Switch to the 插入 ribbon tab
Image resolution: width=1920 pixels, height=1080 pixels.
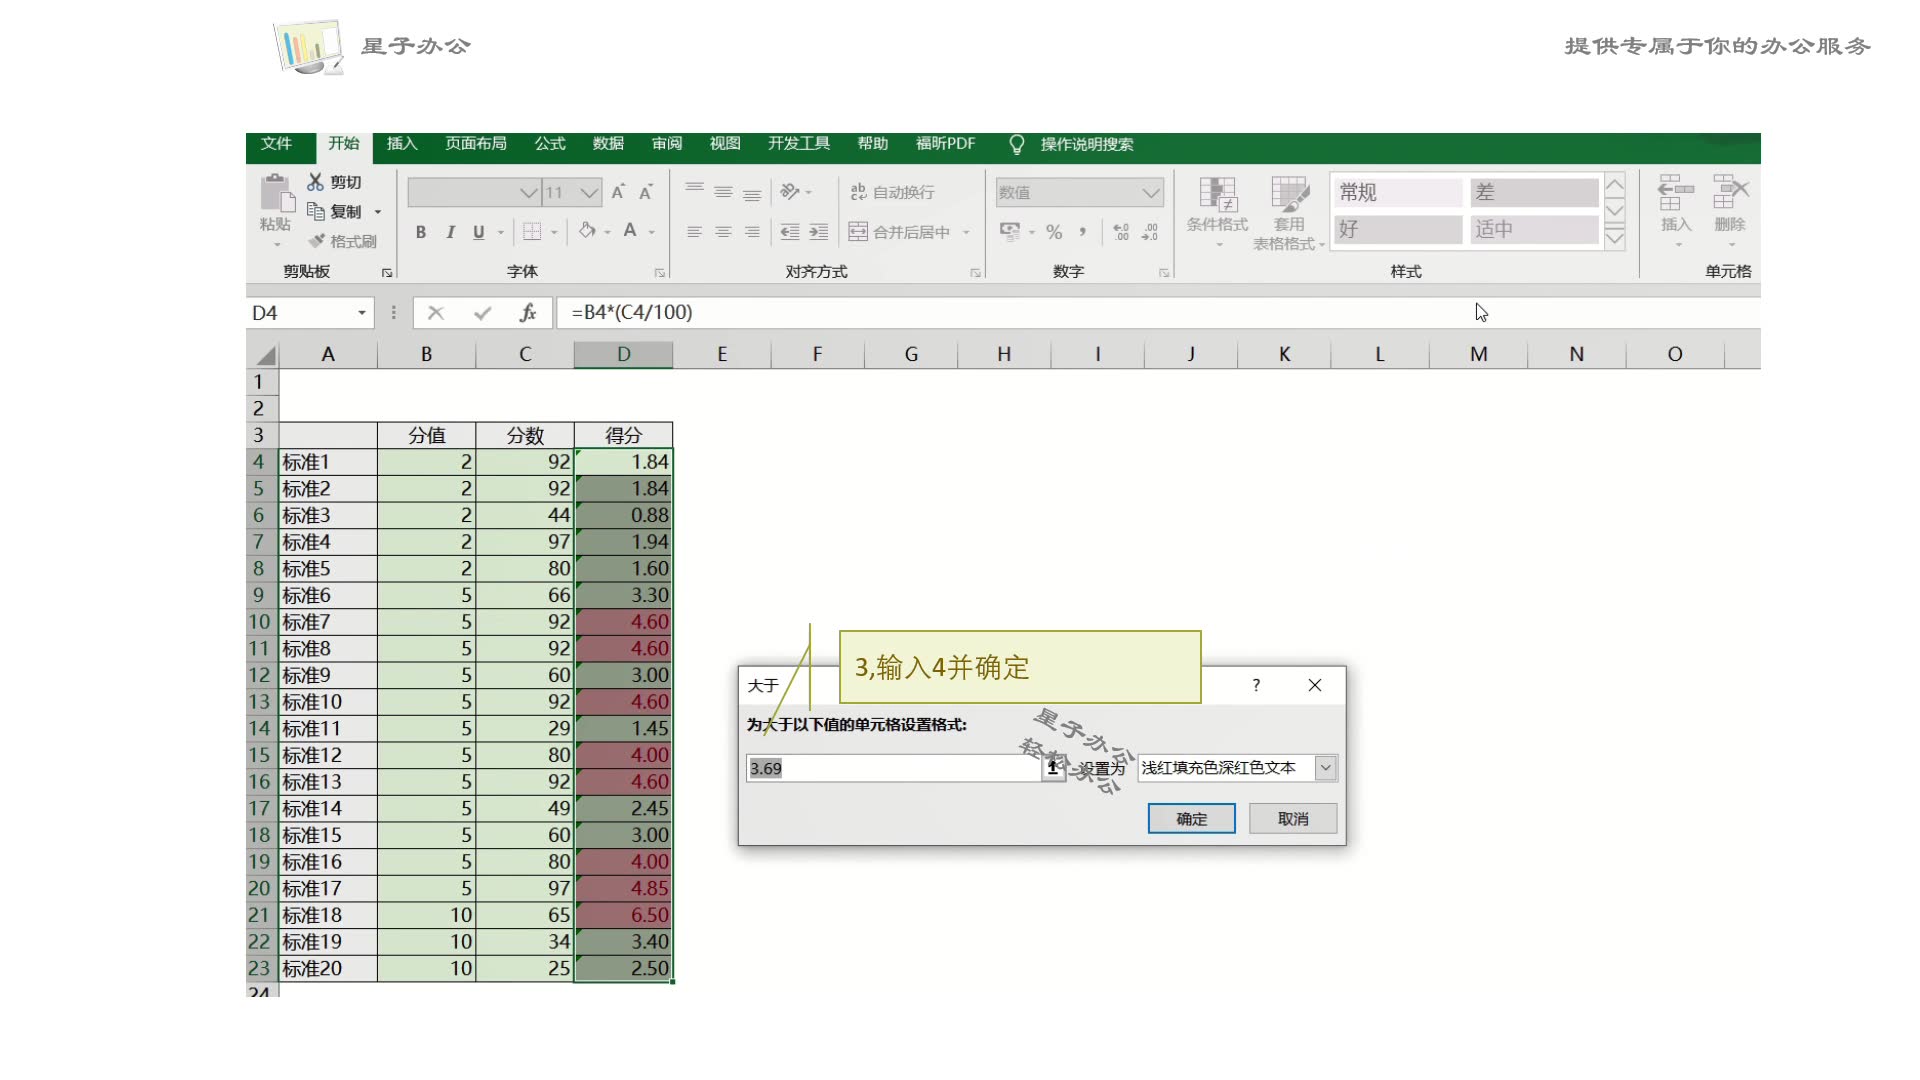coord(402,144)
